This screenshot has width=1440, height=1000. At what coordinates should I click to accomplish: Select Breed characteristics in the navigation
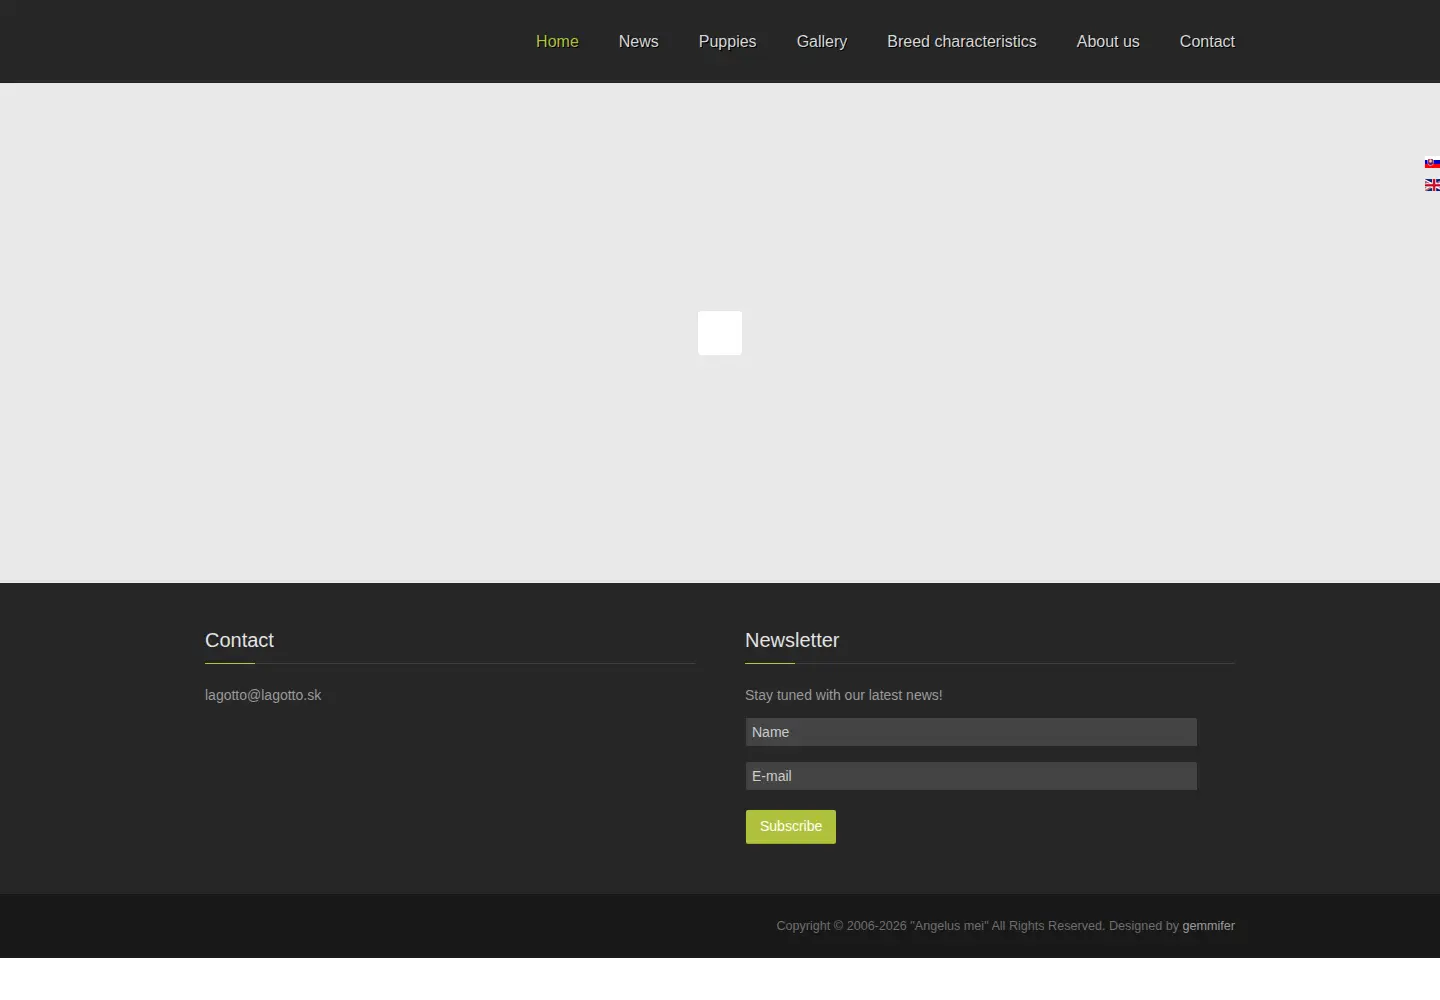click(x=962, y=42)
